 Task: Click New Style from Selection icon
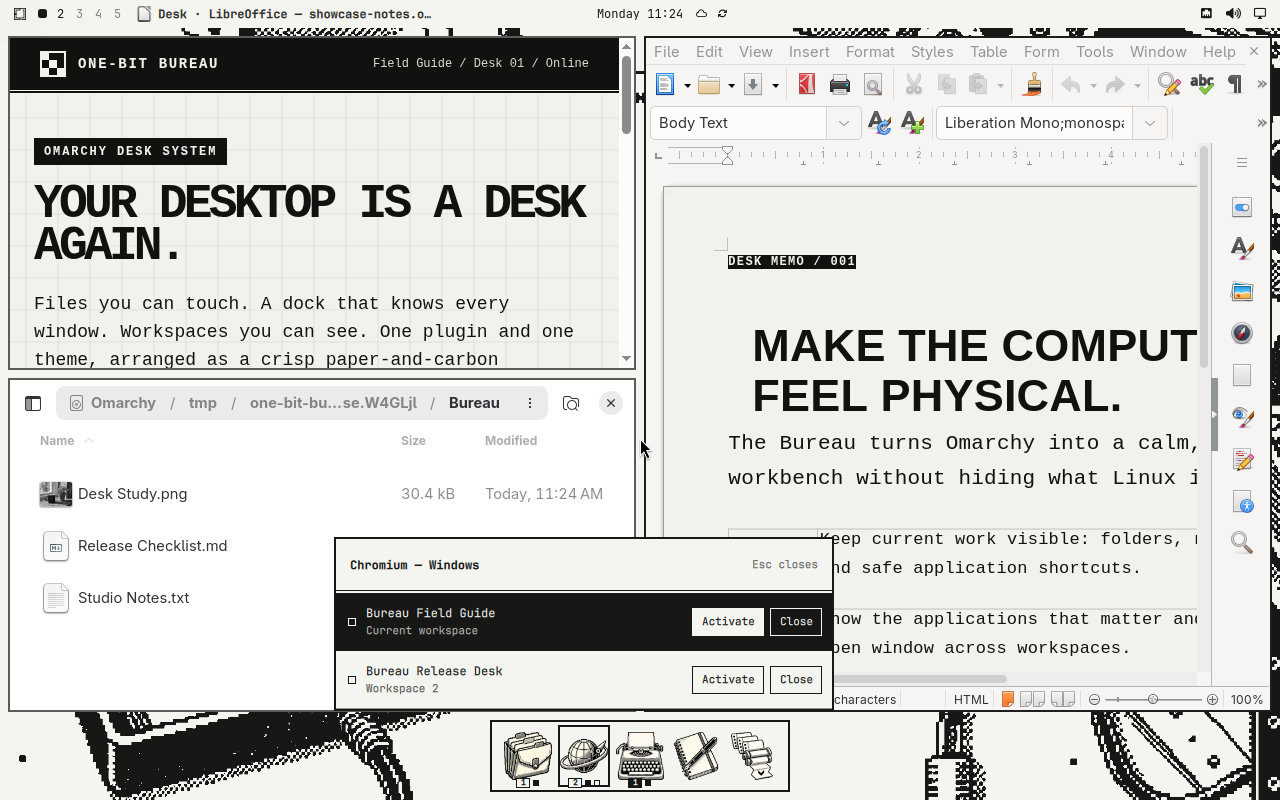pos(912,123)
